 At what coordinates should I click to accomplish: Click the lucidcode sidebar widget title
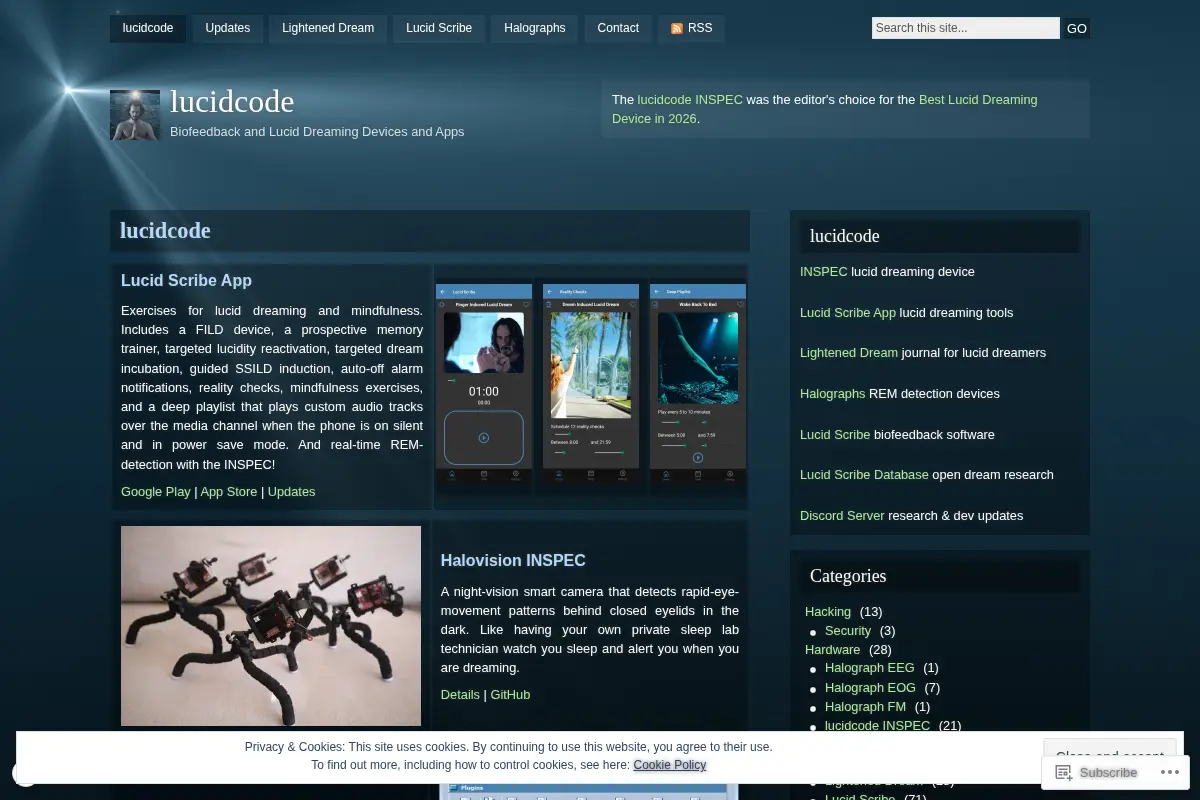tap(845, 237)
